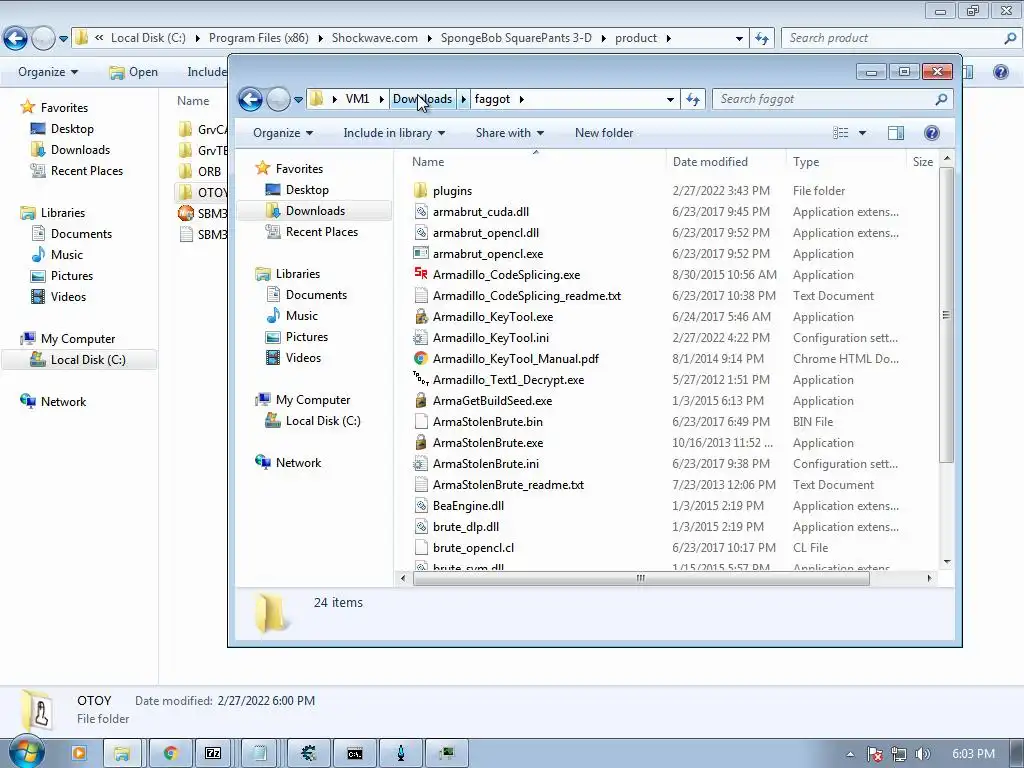Open Chrome from the taskbar
1024x768 pixels.
point(171,754)
